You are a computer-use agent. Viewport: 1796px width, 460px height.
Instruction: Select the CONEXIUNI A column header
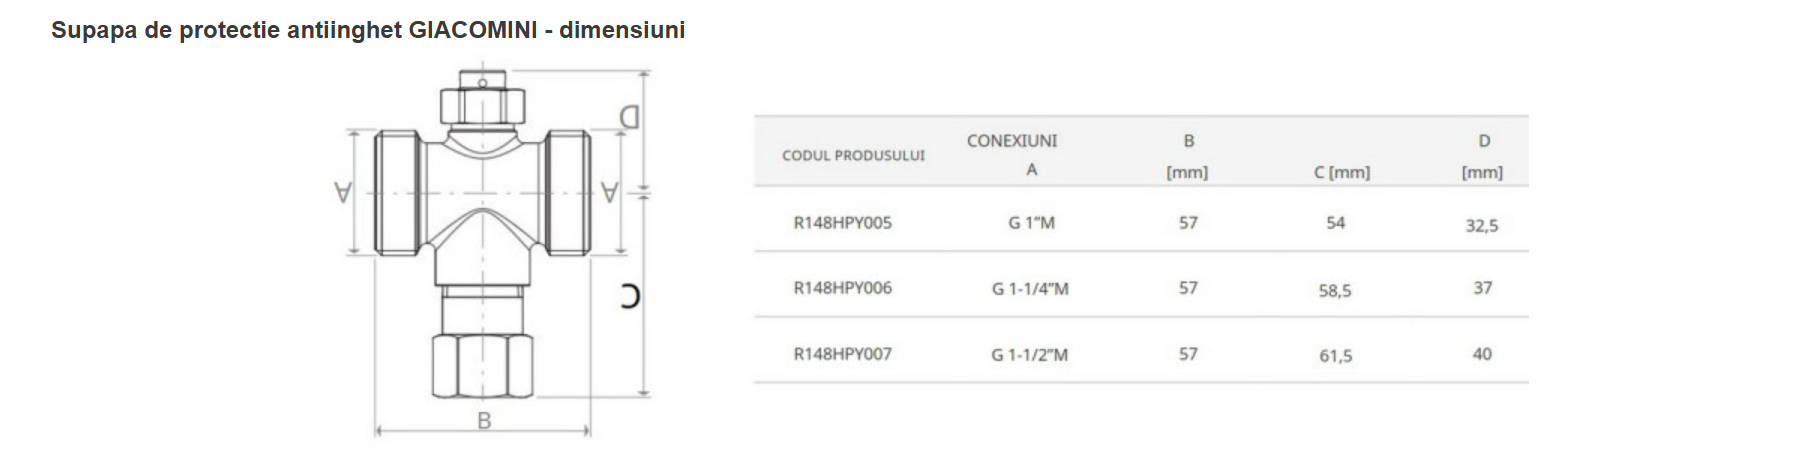click(1012, 155)
